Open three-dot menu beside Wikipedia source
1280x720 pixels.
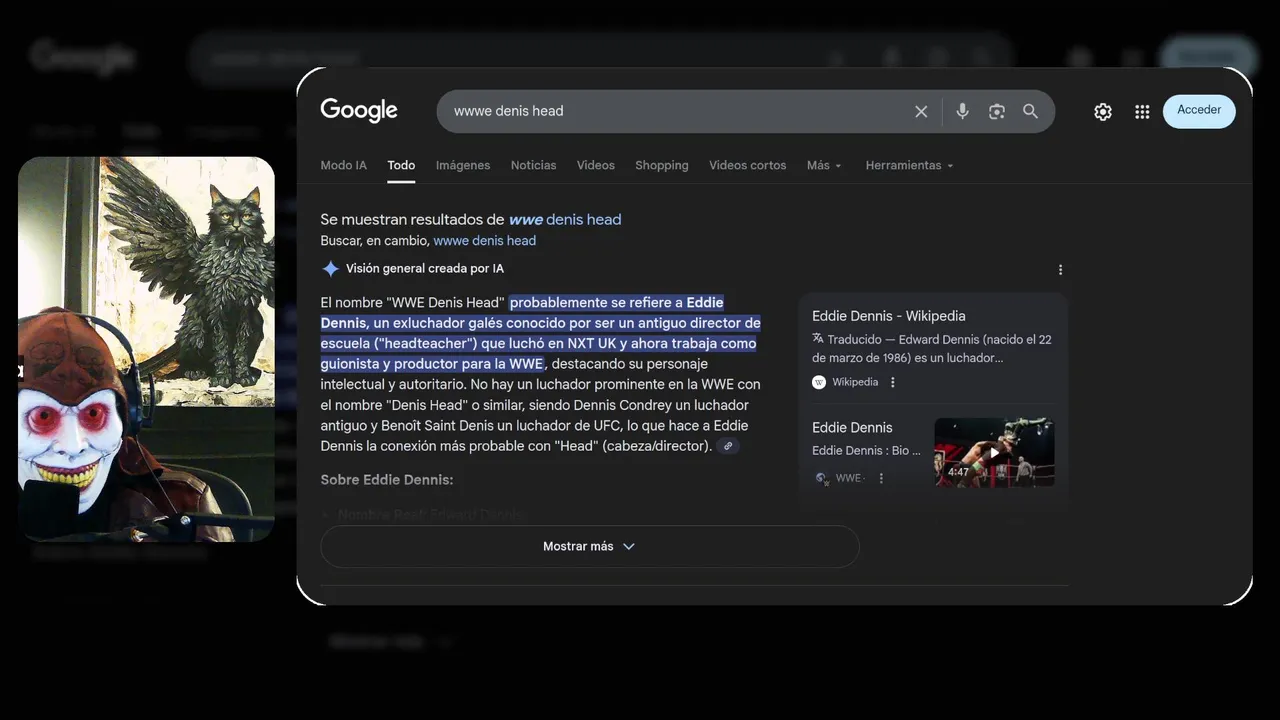[x=893, y=382]
